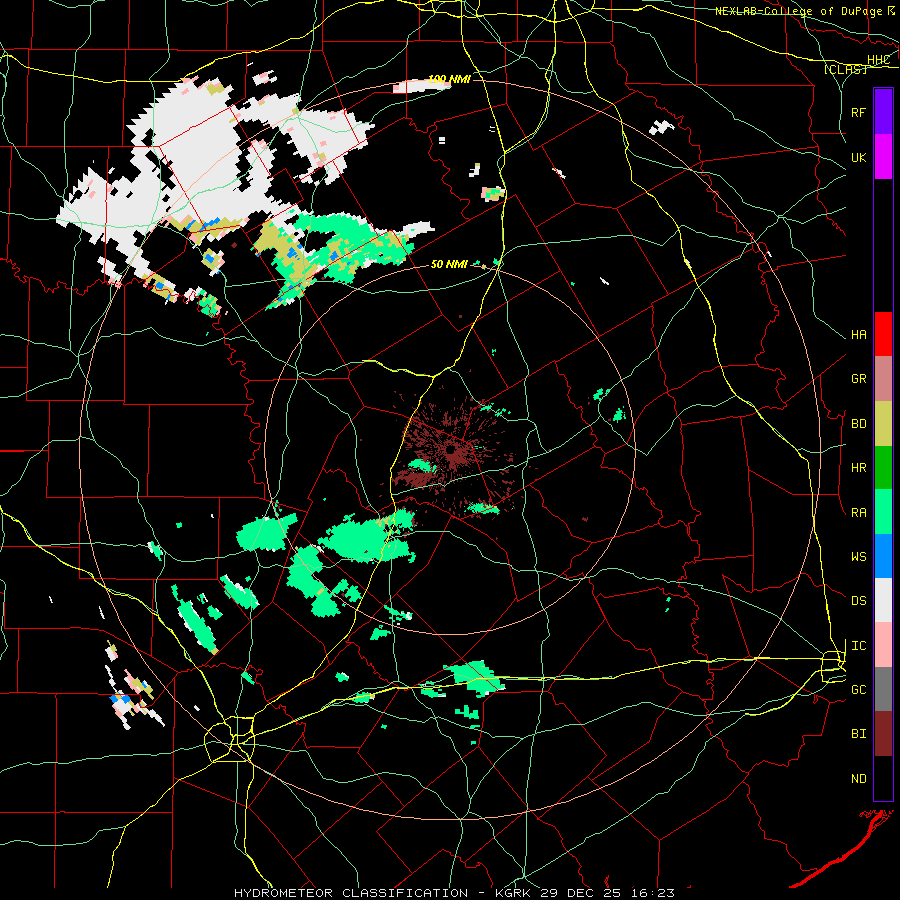Click the "RA" legend label
This screenshot has width=900, height=900.
pyautogui.click(x=858, y=513)
